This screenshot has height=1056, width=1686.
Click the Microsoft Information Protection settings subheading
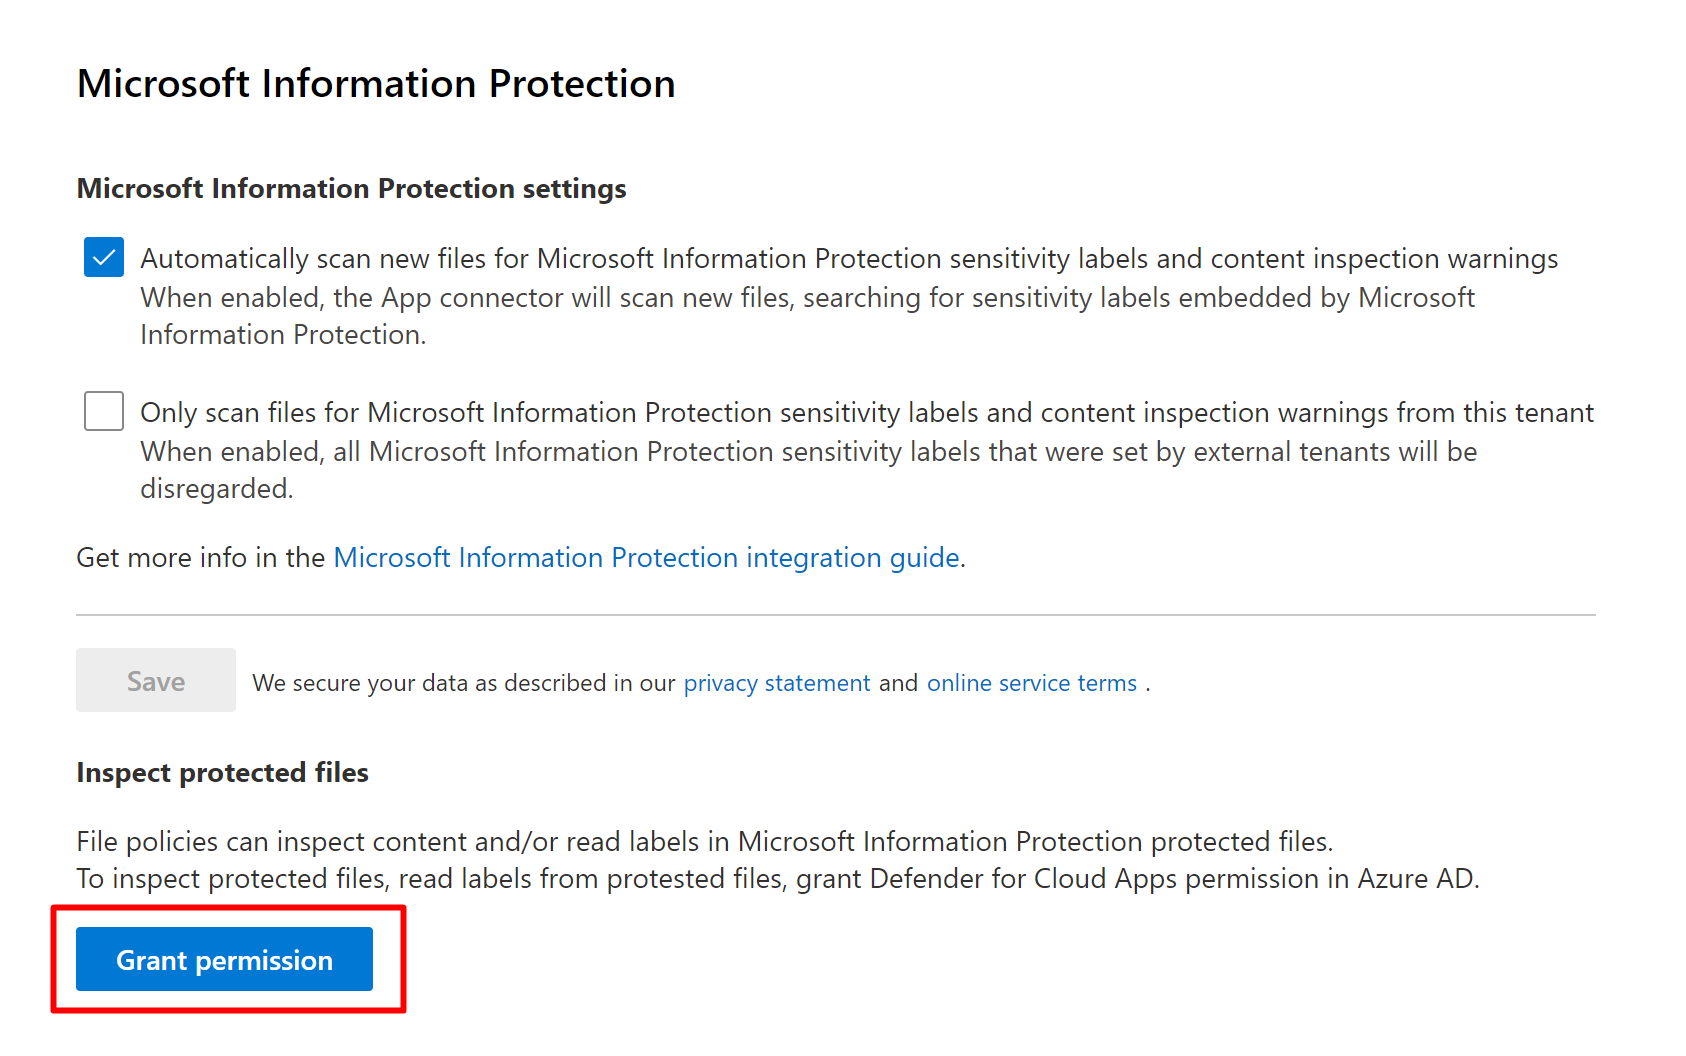click(x=351, y=189)
